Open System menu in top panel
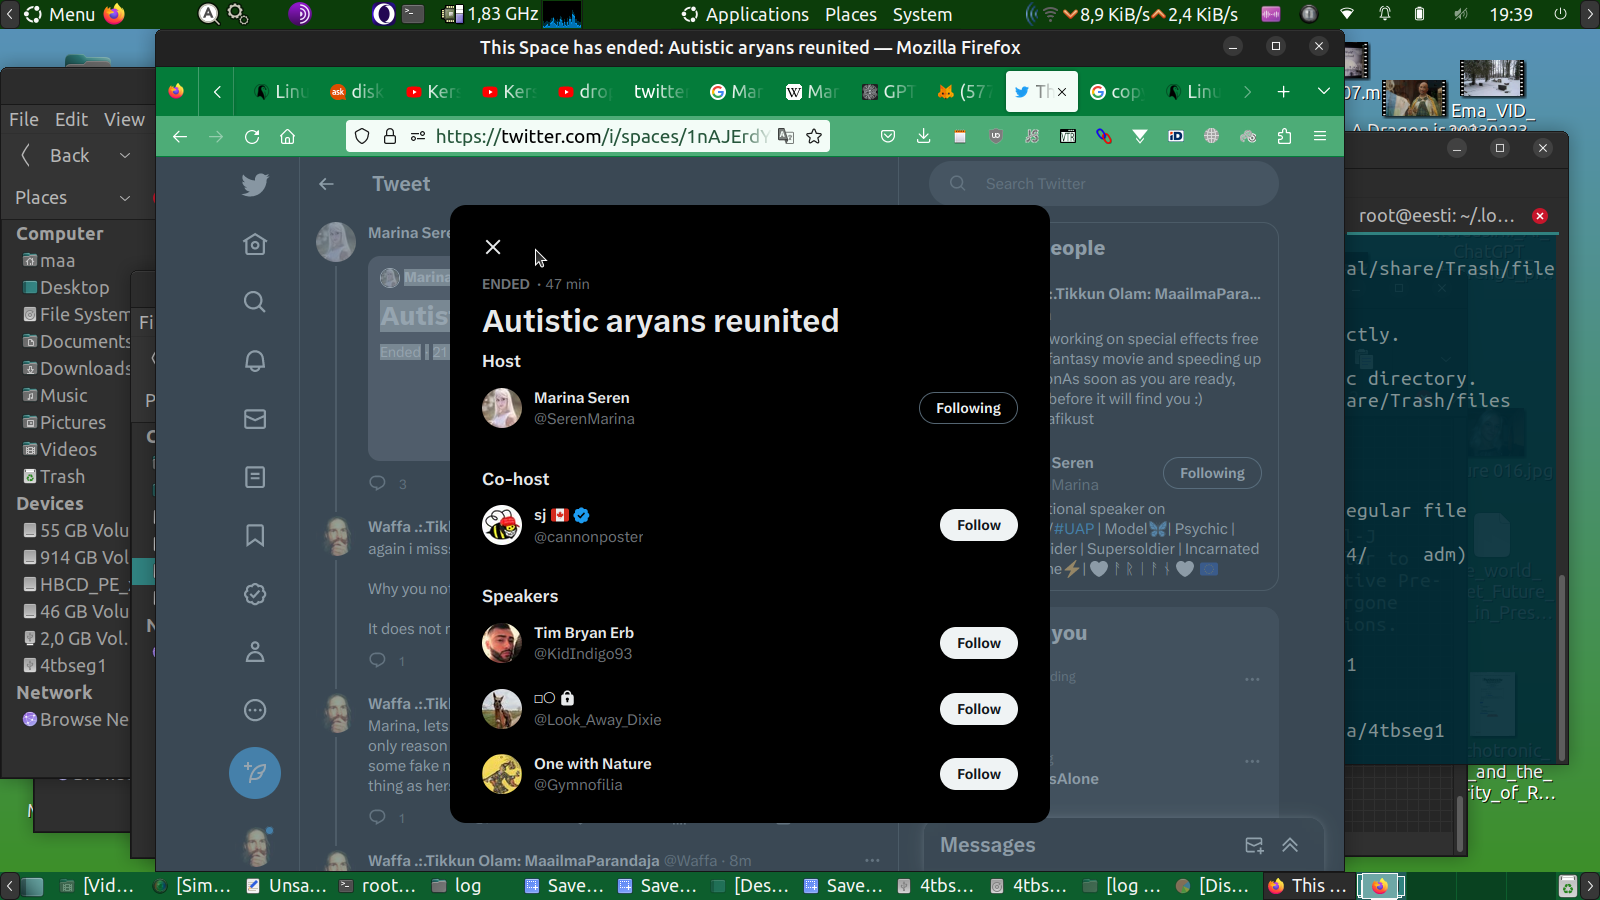Viewport: 1600px width, 900px height. coord(922,15)
